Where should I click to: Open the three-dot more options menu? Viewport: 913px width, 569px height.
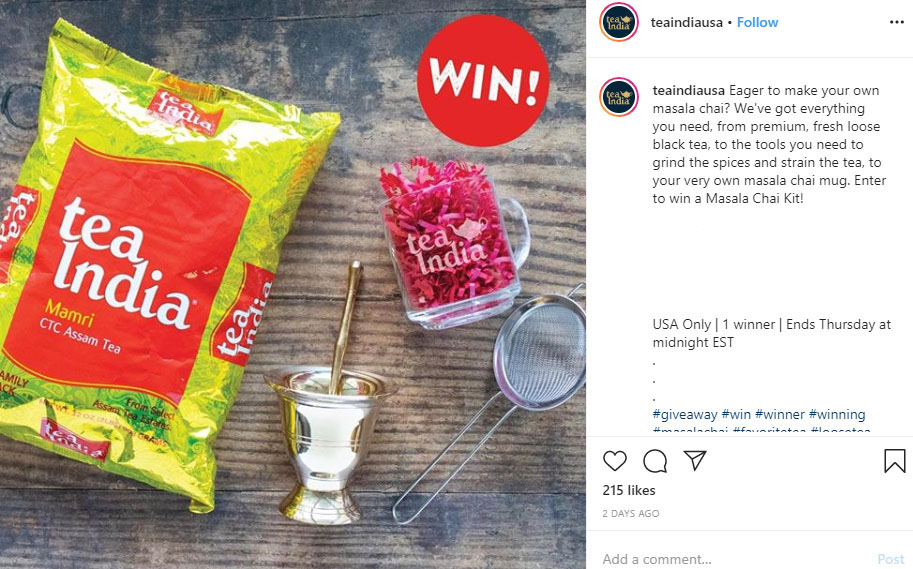pos(897,22)
